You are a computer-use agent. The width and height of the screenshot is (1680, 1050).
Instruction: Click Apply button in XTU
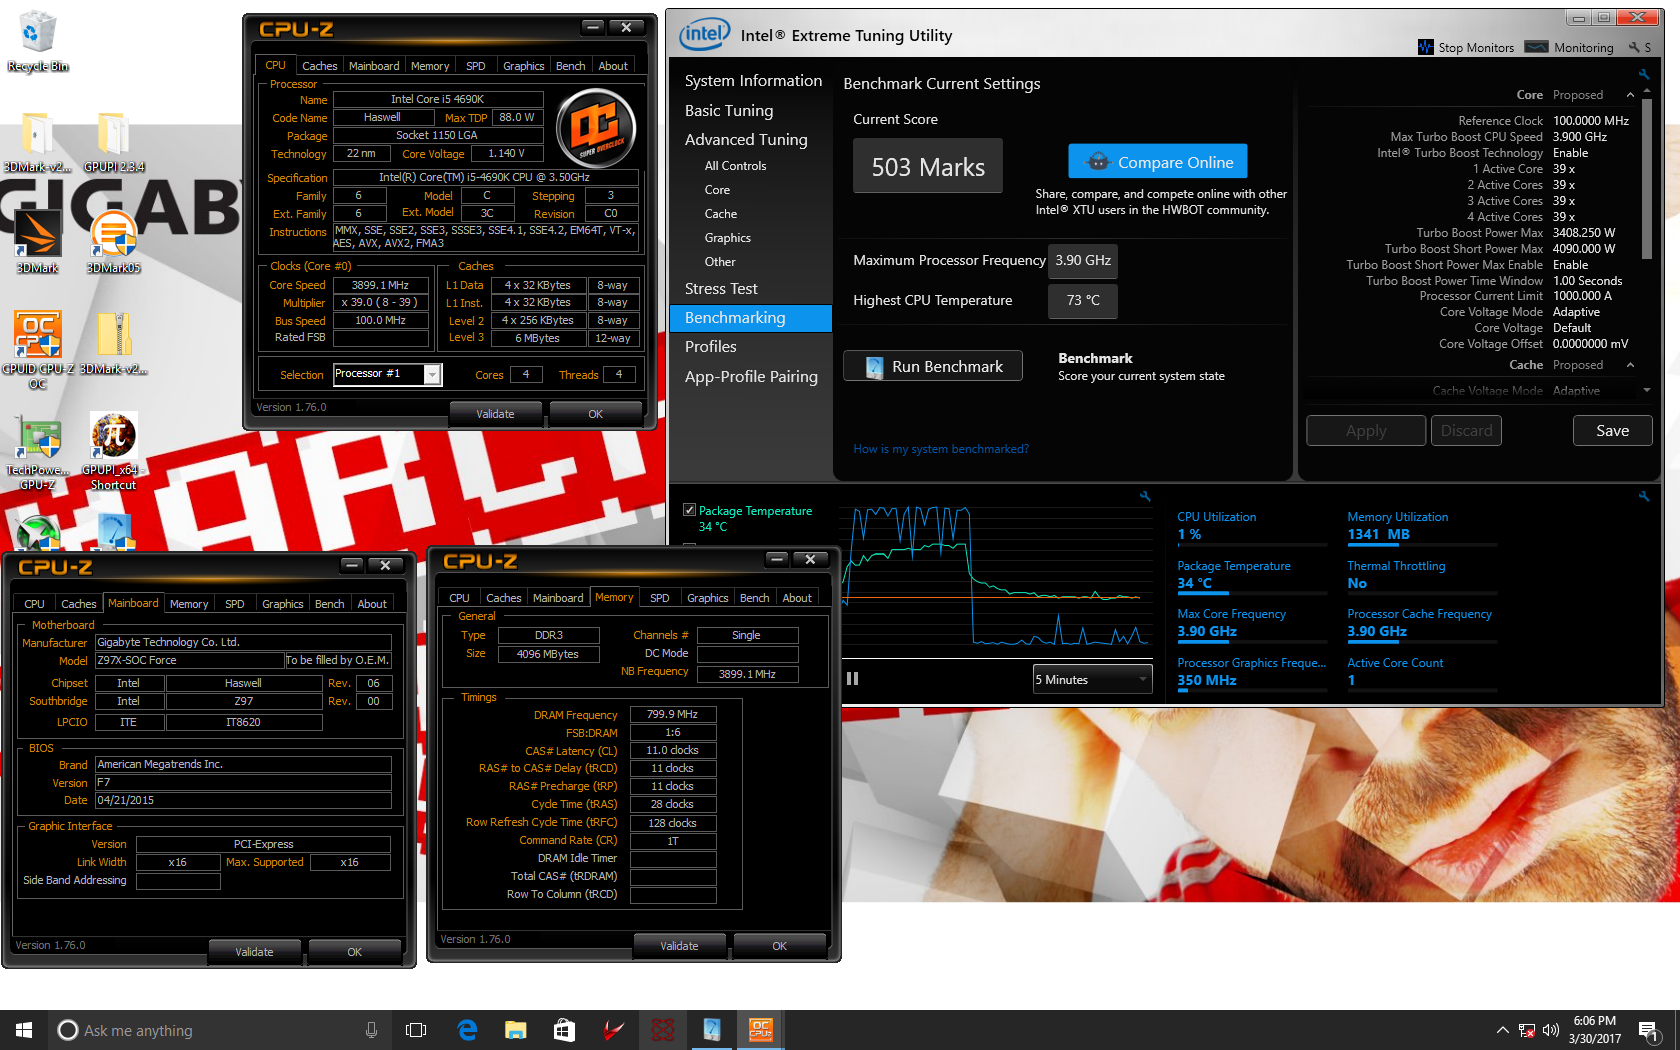[x=1366, y=431]
